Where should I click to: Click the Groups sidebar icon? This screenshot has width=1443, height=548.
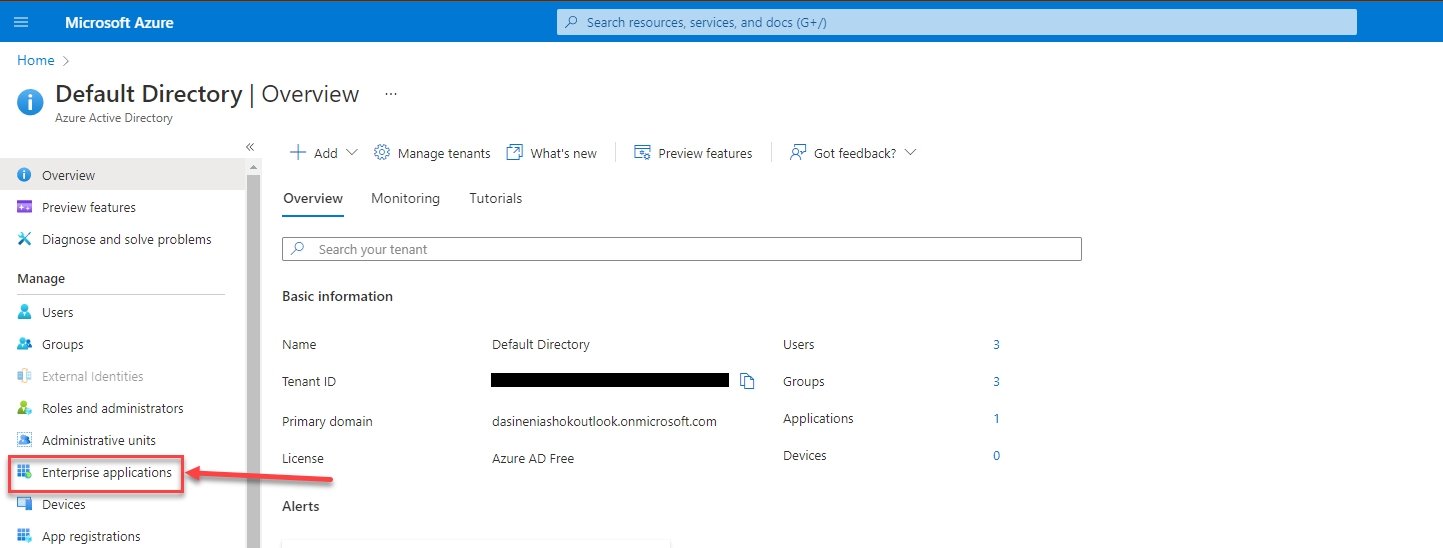(x=25, y=344)
